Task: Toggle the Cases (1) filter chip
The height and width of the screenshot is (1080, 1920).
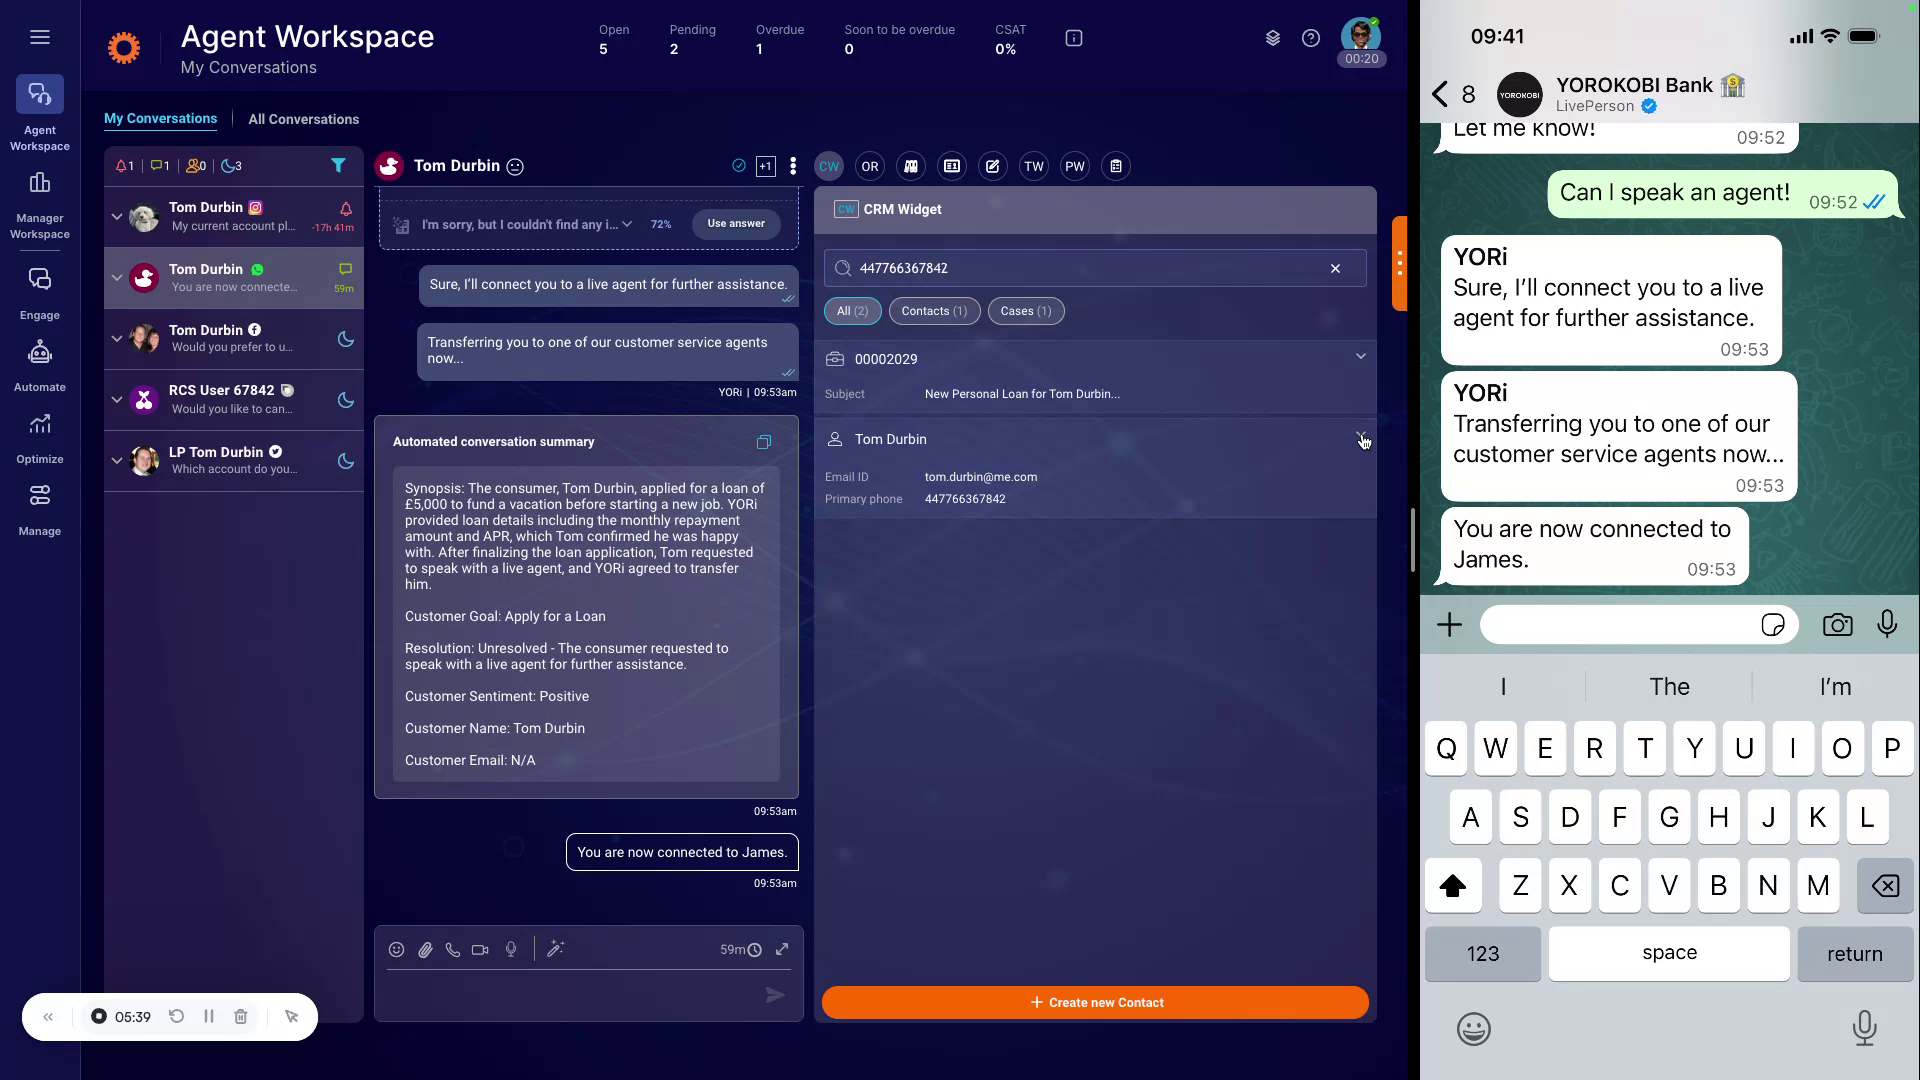Action: 1025,311
